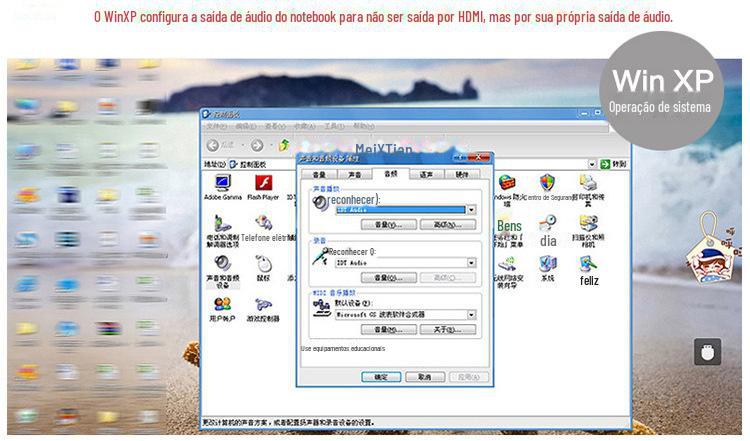The height and width of the screenshot is (441, 750).
Task: Click the MIDI playback Volume button
Action: (388, 330)
